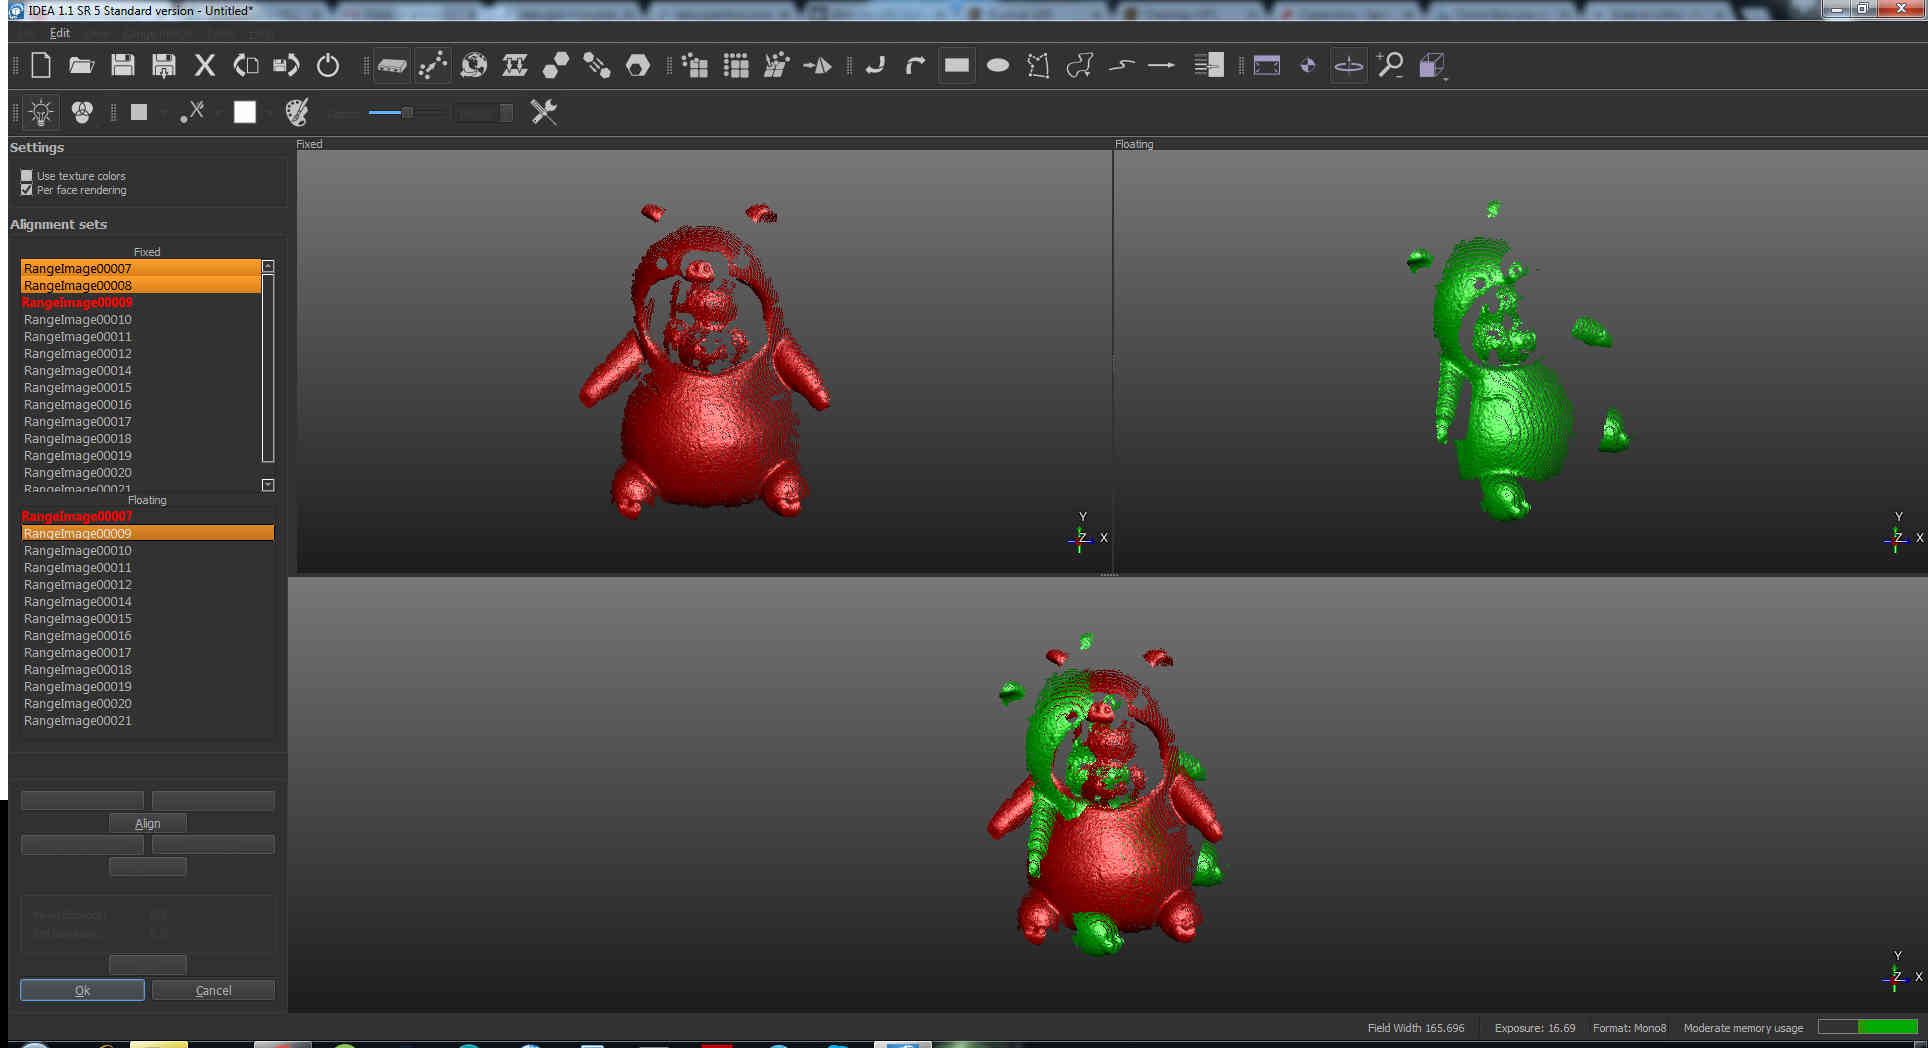
Task: Click the paint palette icon
Action: click(x=297, y=112)
